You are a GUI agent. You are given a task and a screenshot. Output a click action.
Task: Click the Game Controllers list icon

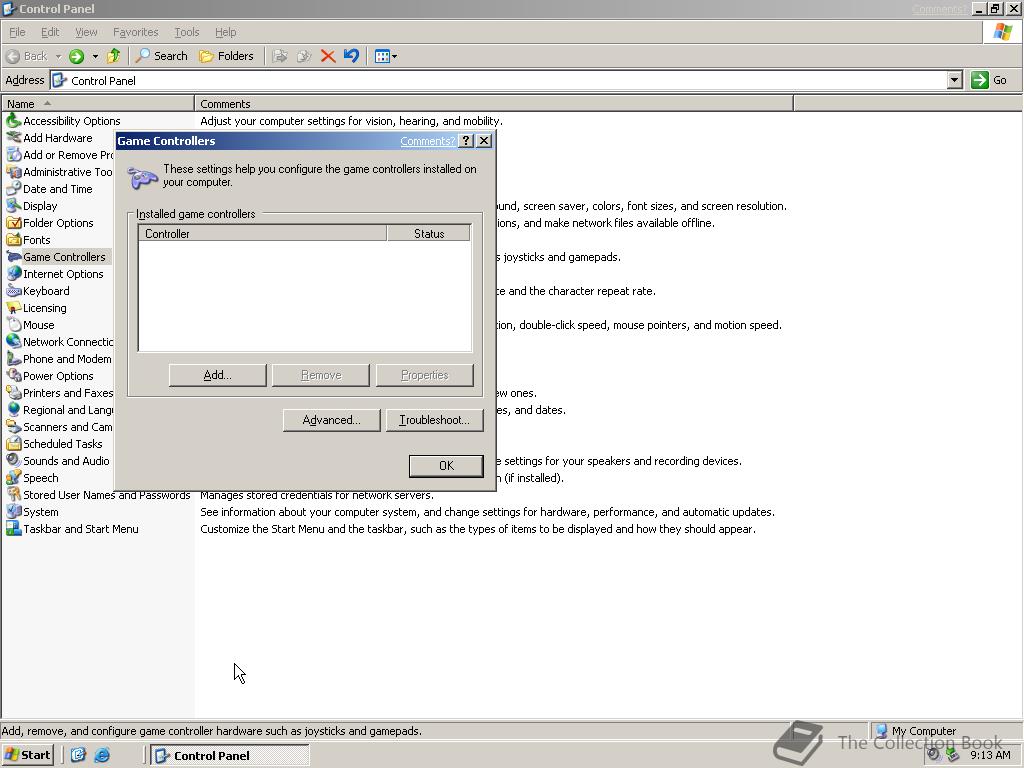(x=13, y=257)
